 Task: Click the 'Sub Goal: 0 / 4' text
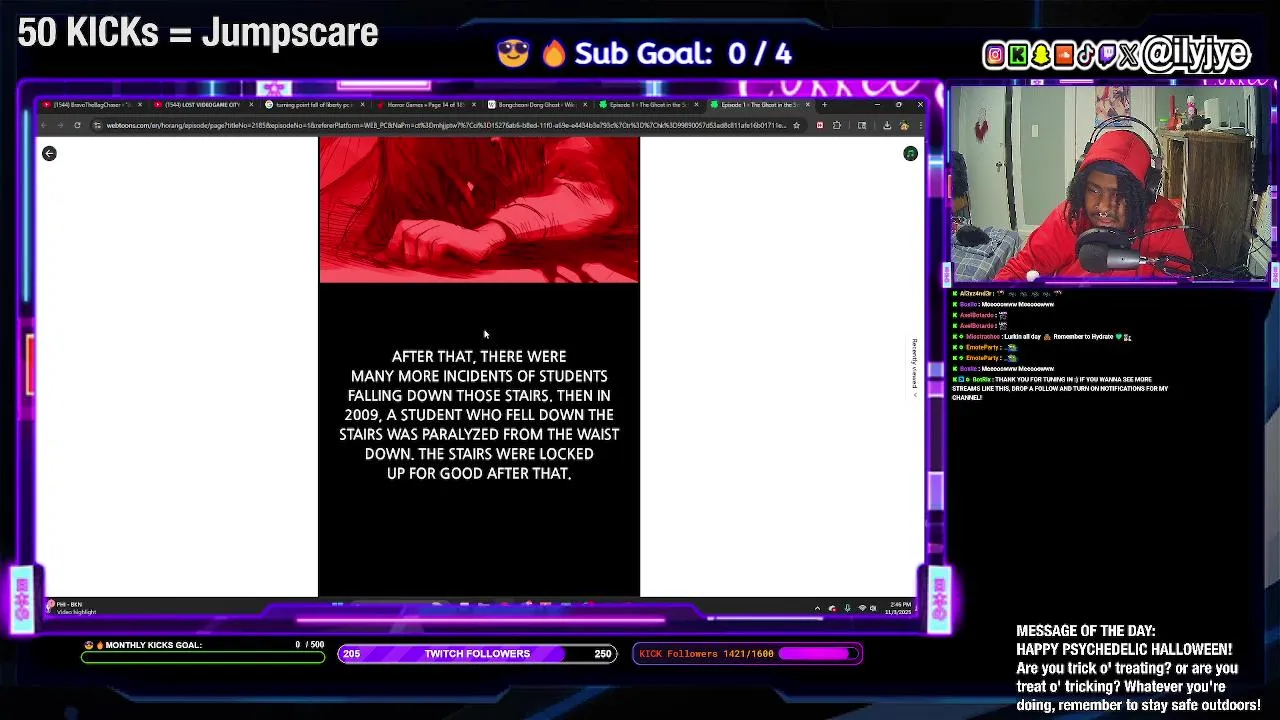(x=683, y=53)
